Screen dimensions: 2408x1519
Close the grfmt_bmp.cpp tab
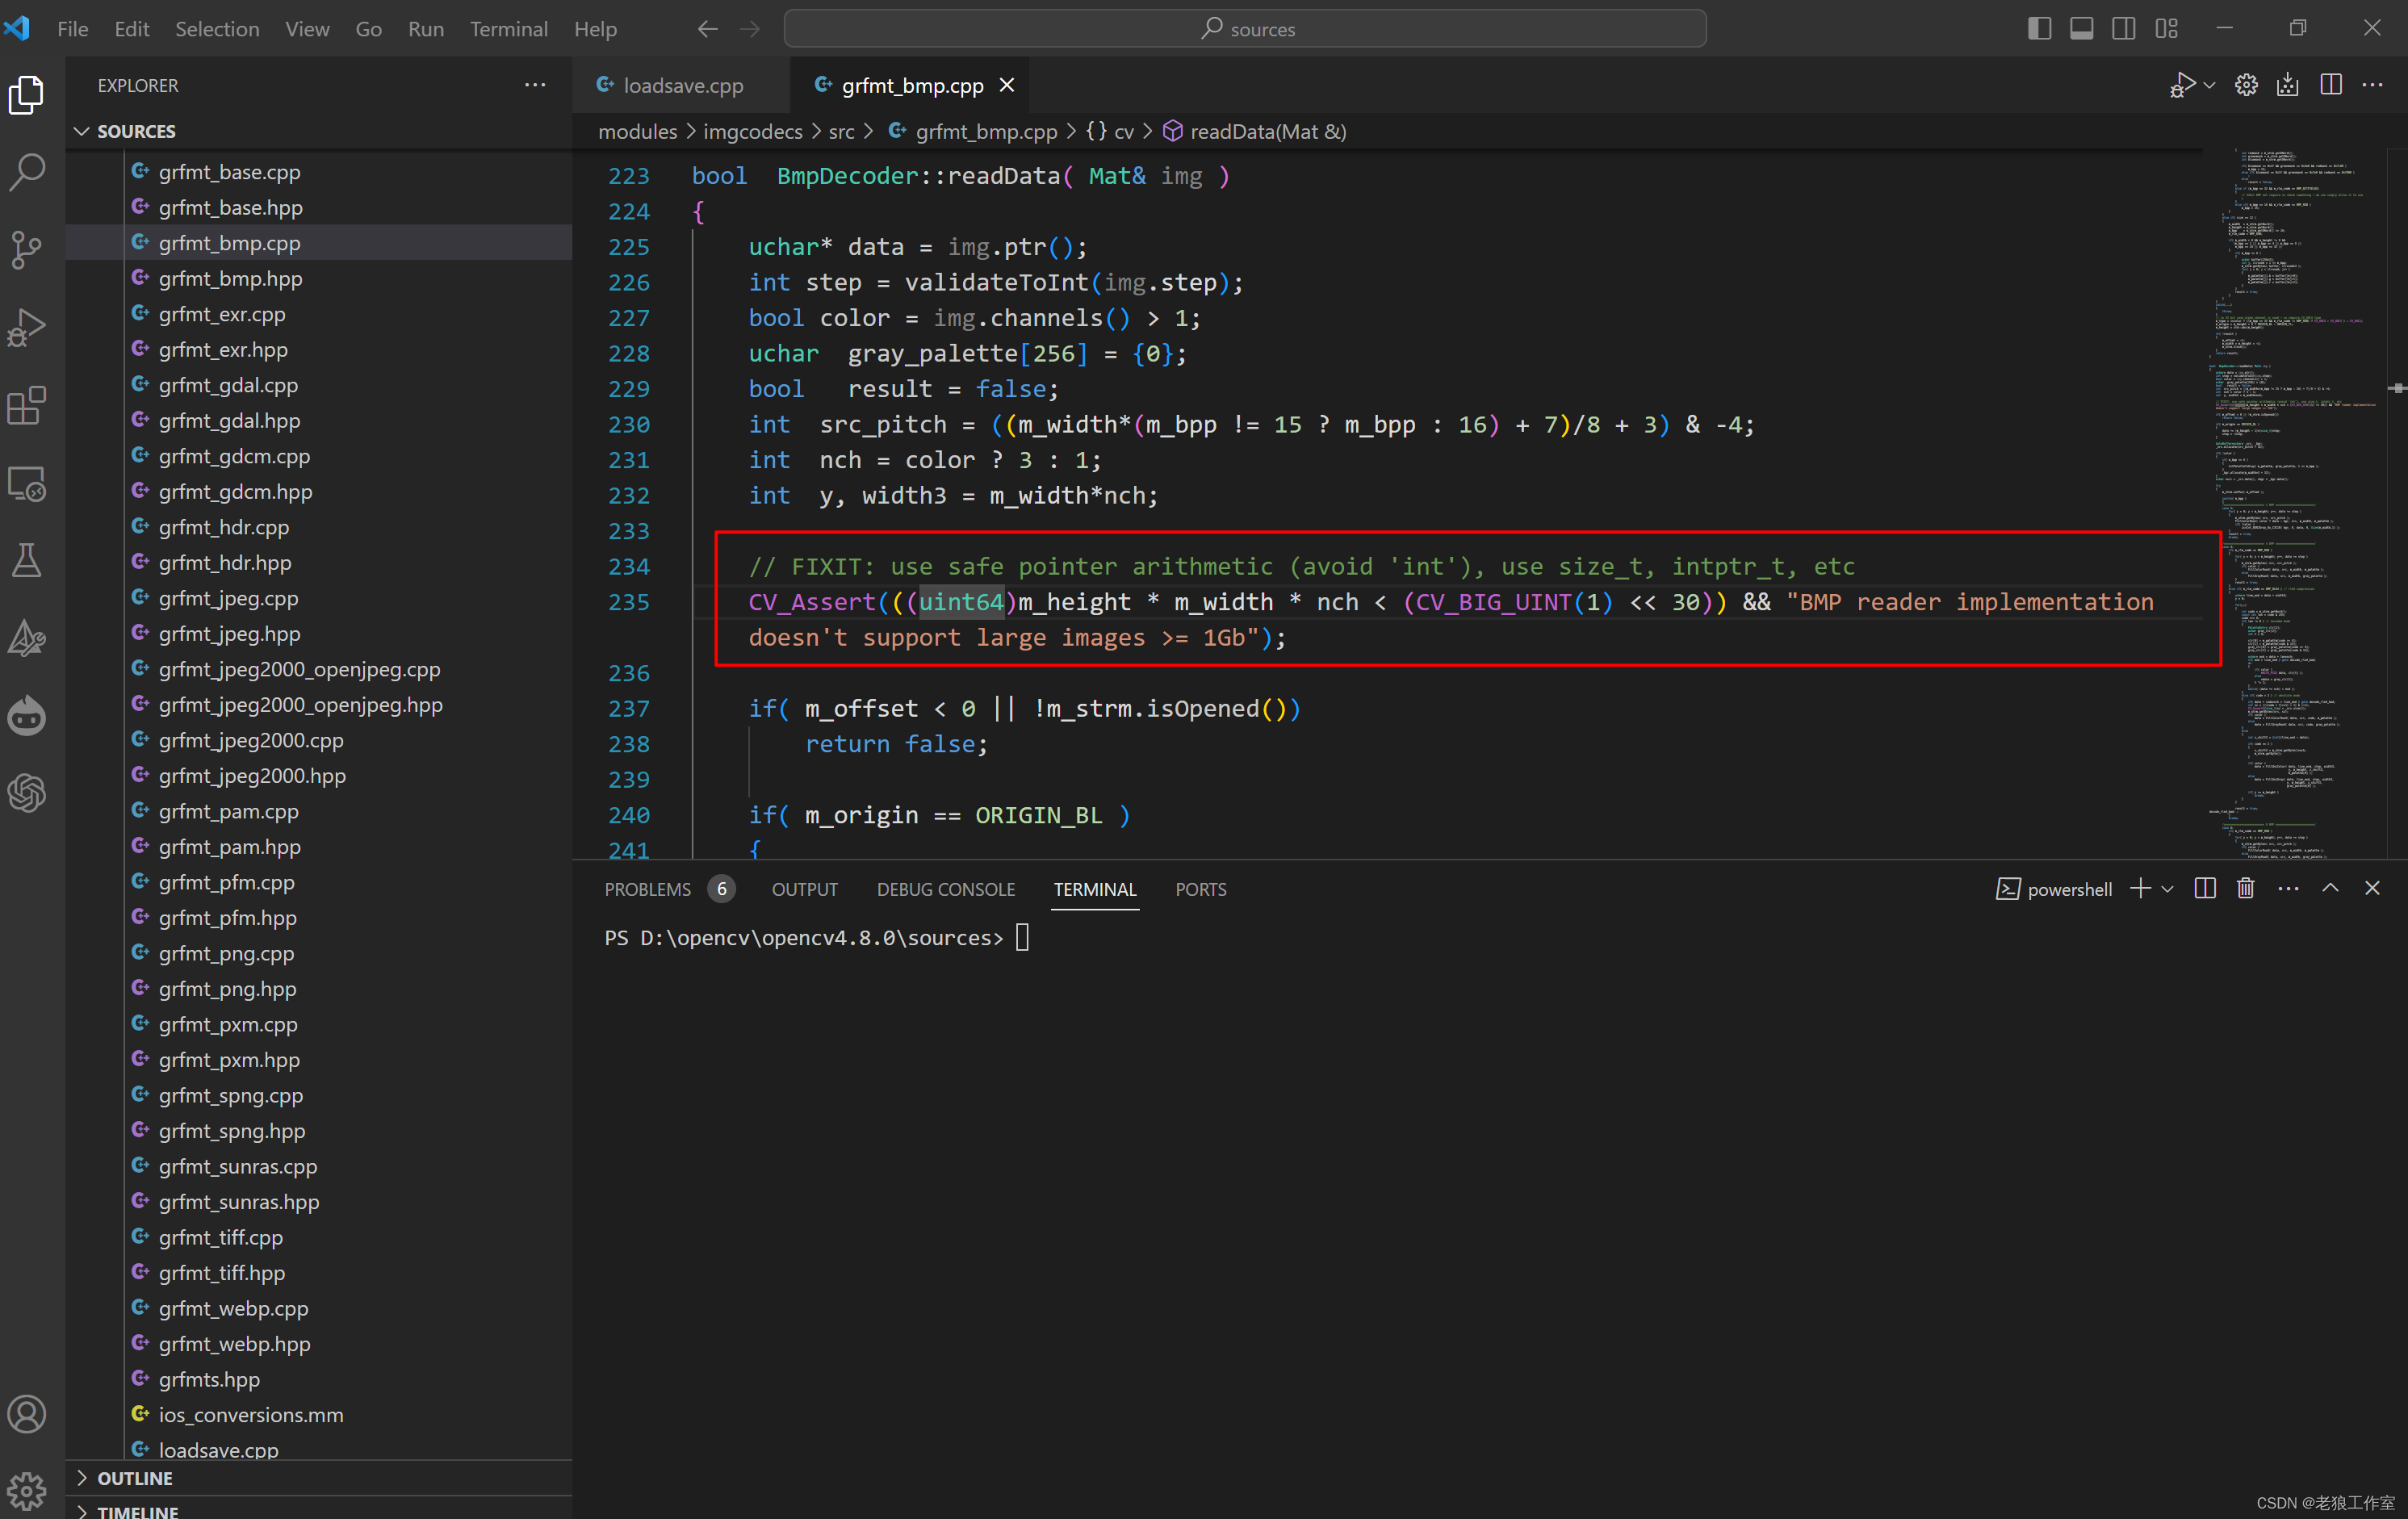tap(1007, 85)
